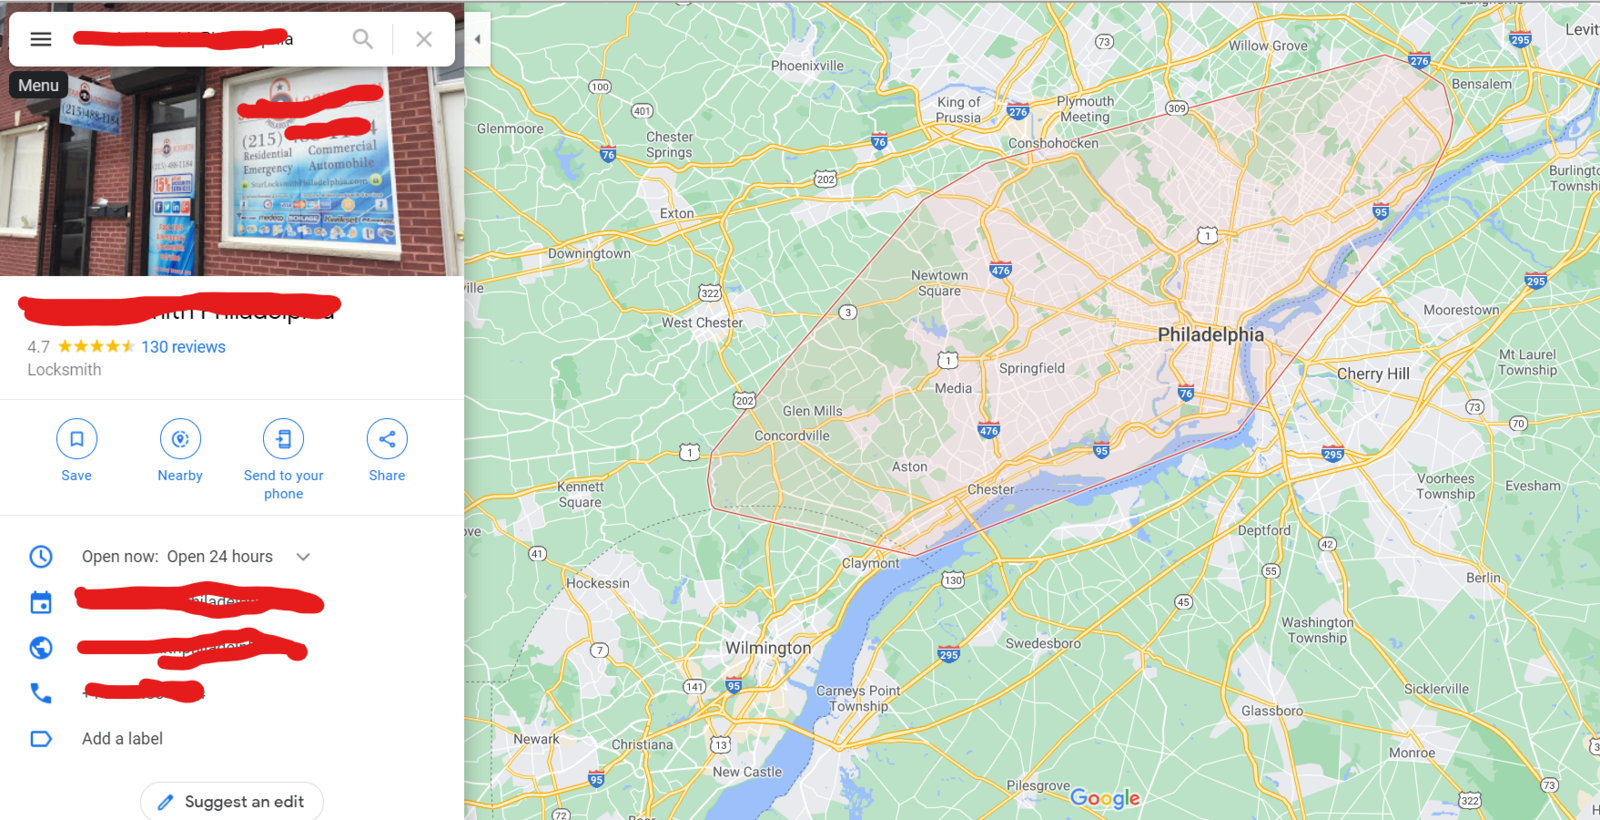Viewport: 1600px width, 820px height.
Task: Click the search magnifier icon
Action: [363, 39]
